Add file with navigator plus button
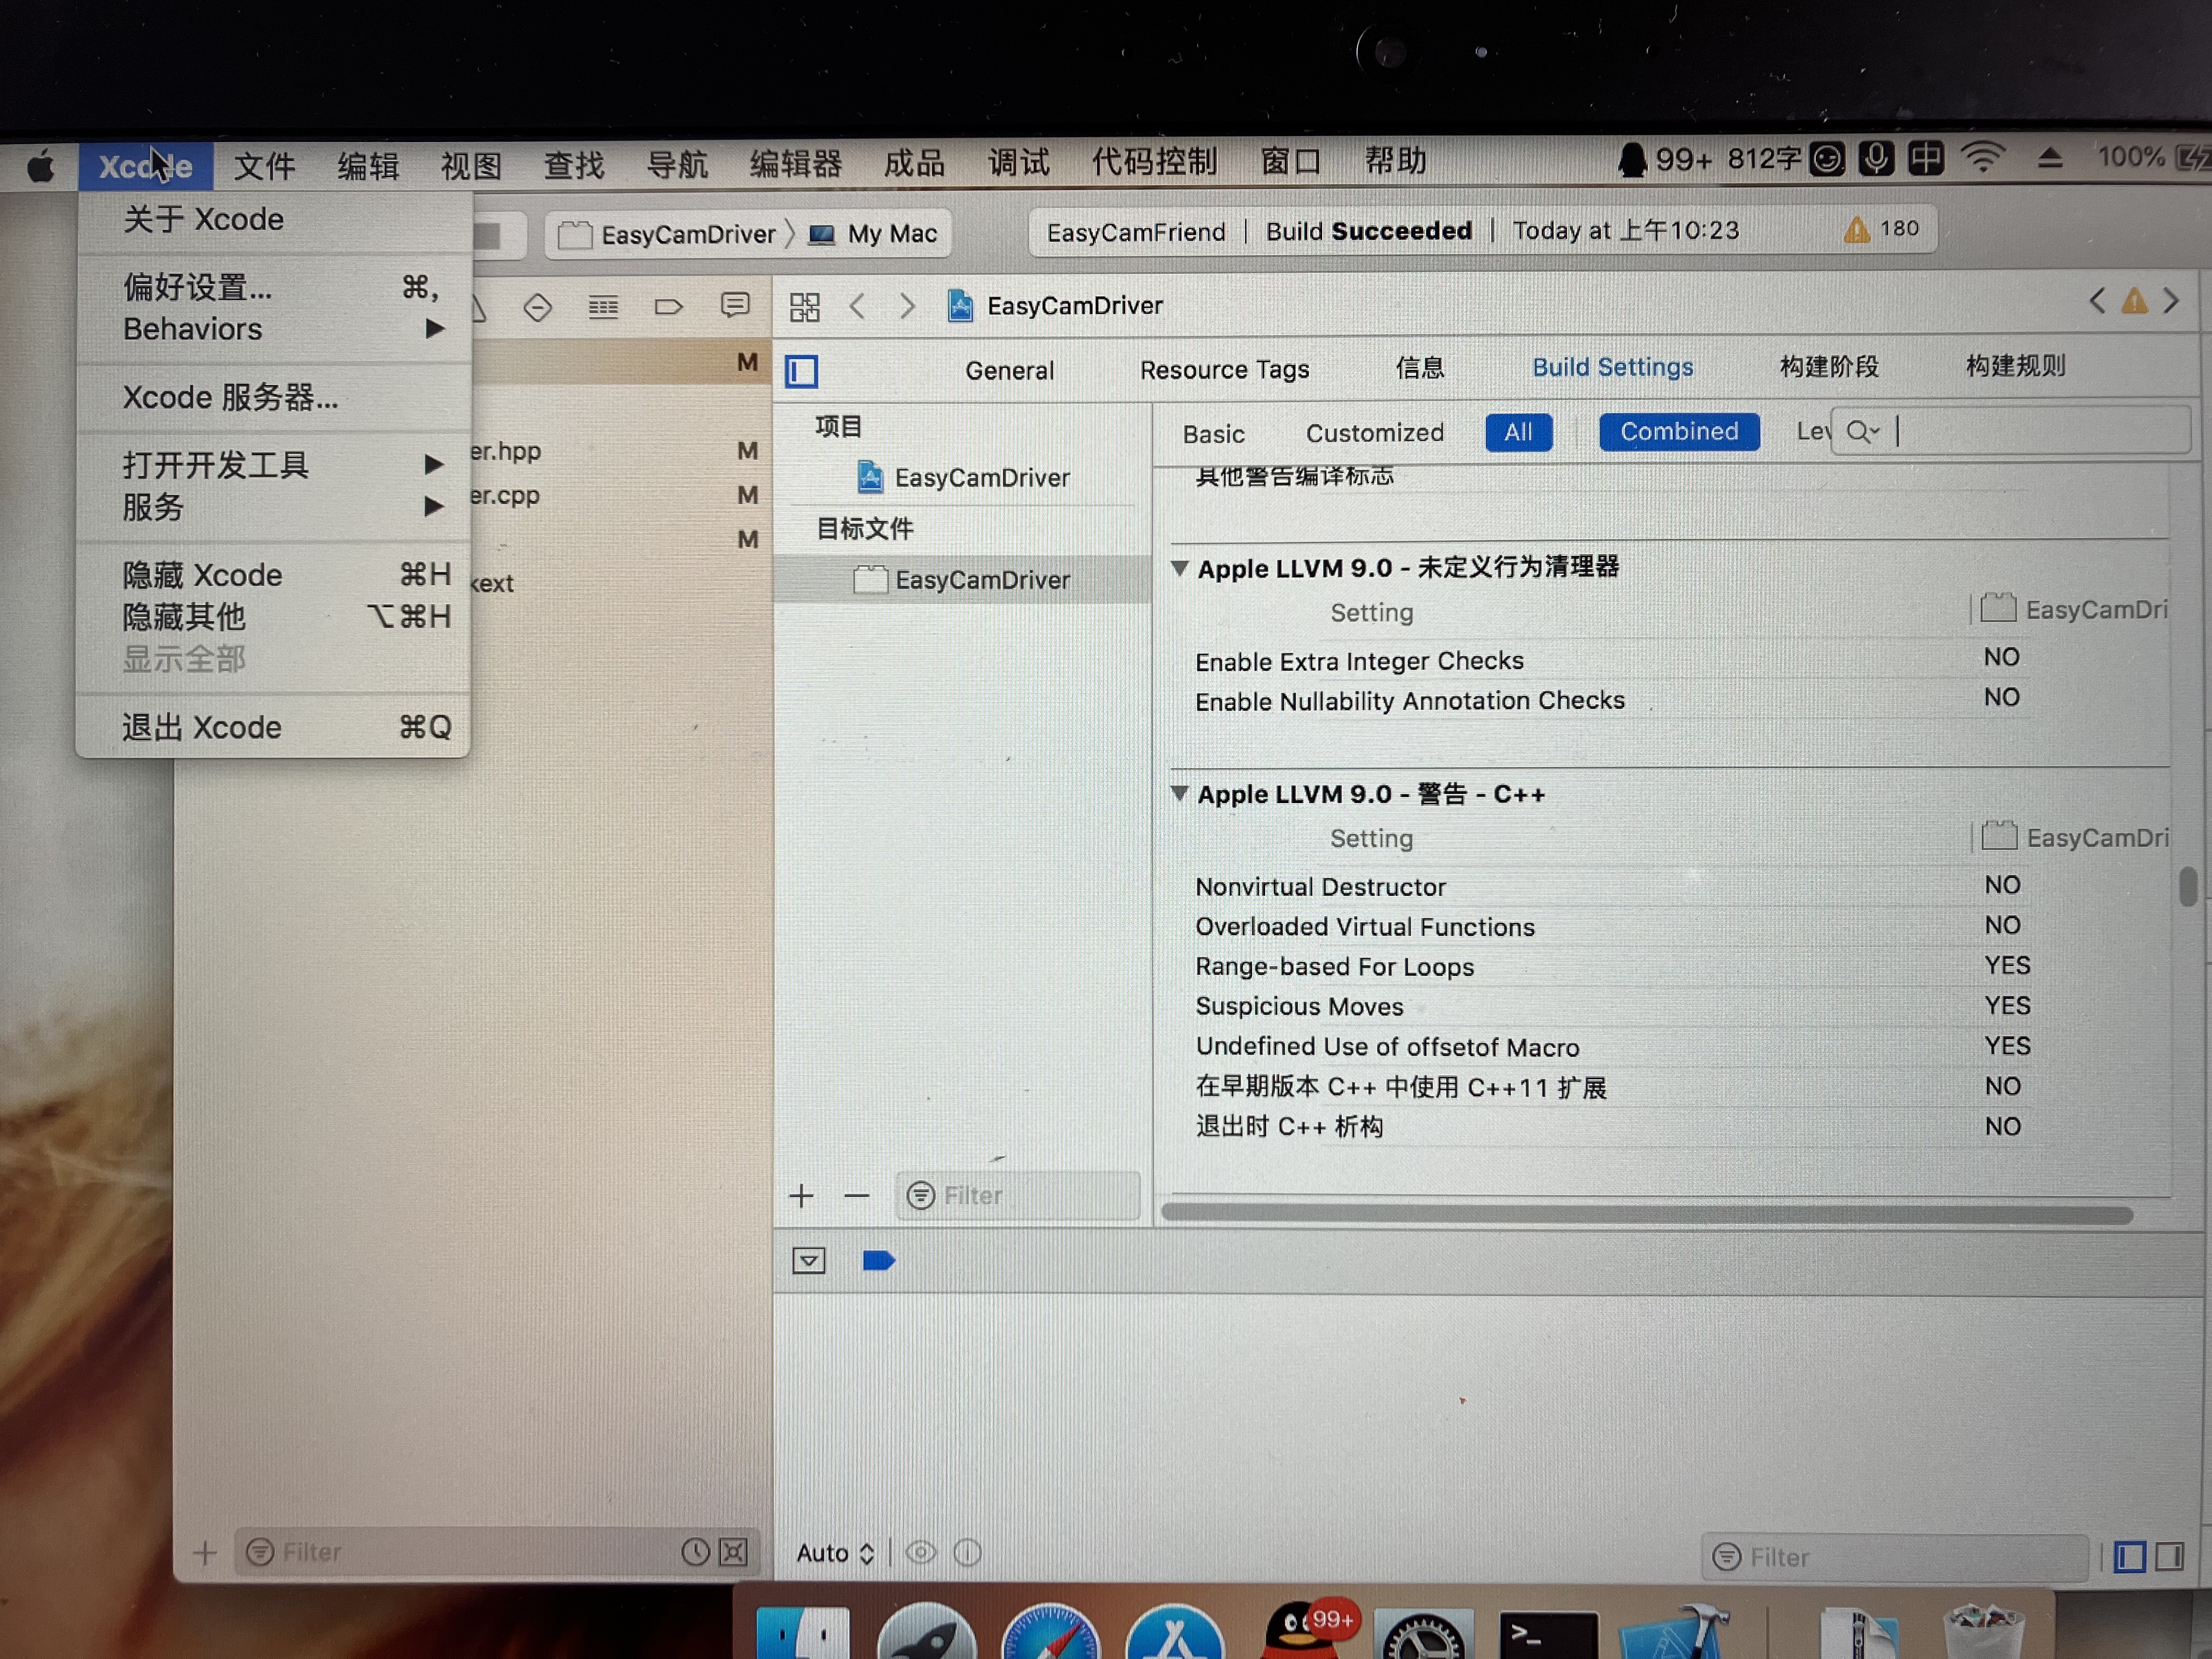 (205, 1553)
